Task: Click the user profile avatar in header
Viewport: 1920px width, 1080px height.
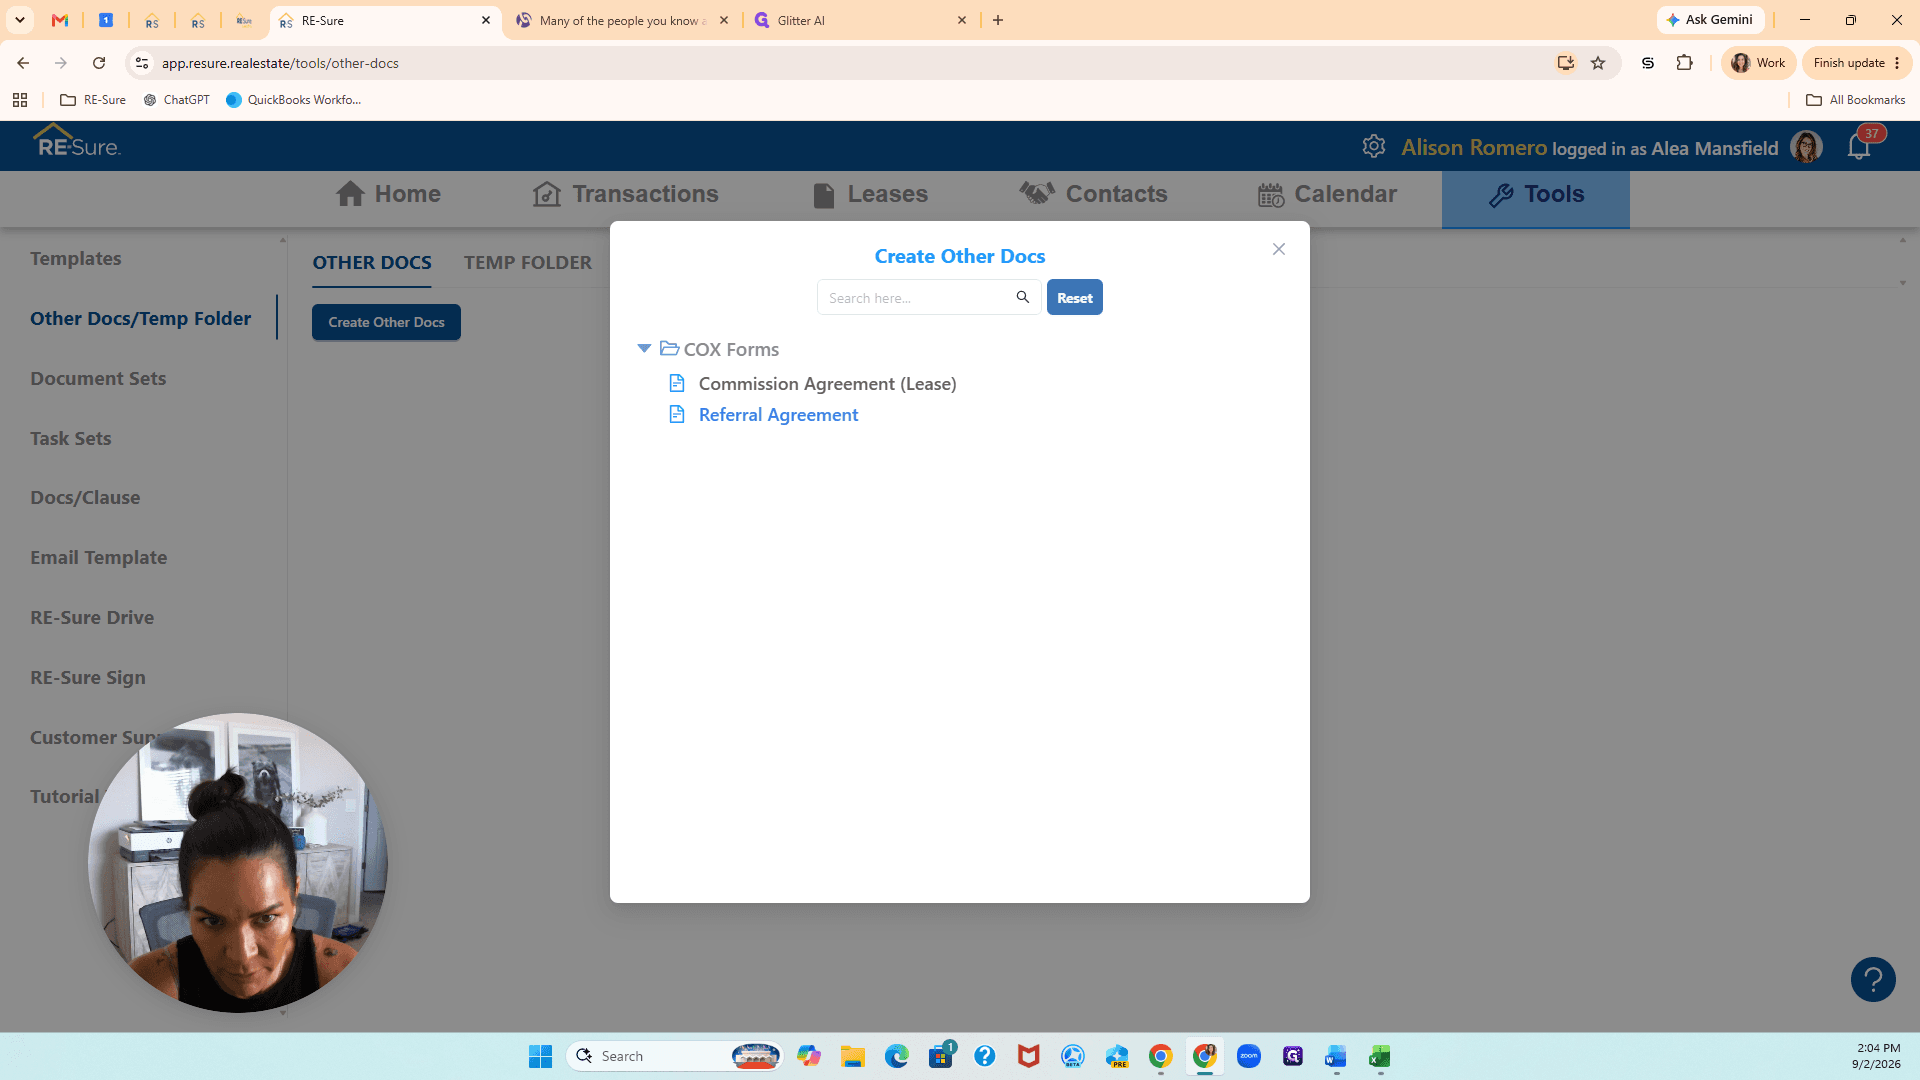Action: [x=1806, y=147]
